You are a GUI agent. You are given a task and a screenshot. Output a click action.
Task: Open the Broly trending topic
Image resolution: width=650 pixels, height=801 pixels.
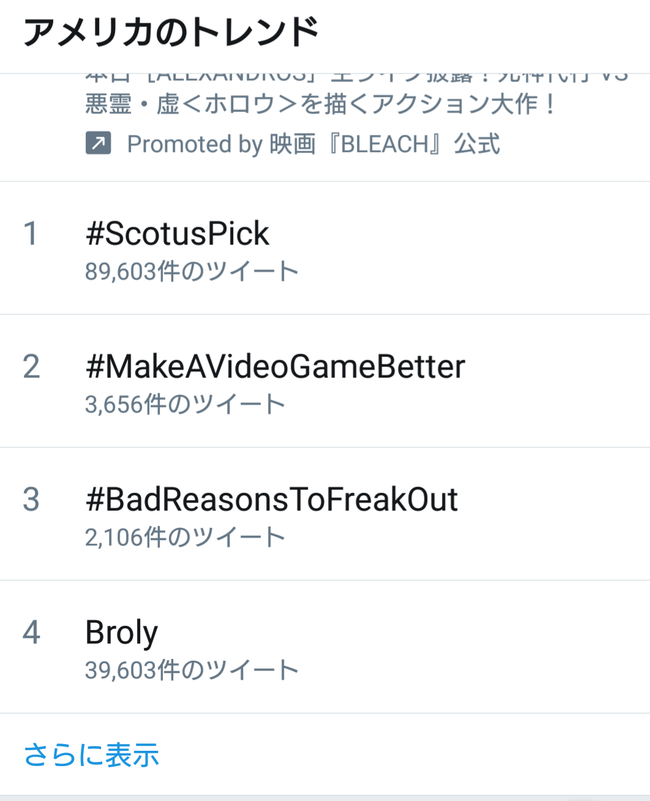point(122,633)
